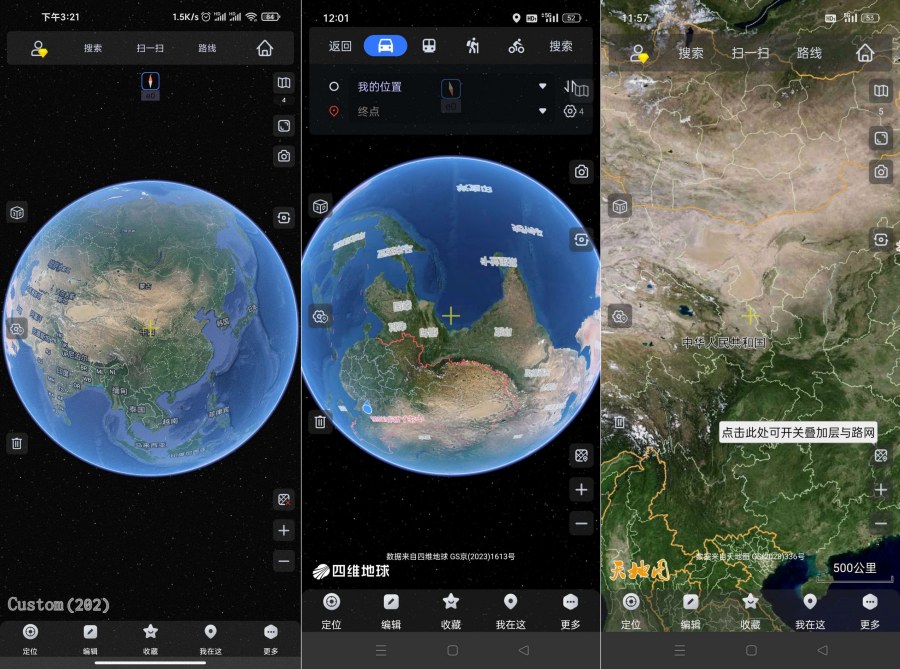Tap 返回 on the route-planning screen
900x669 pixels.
[341, 46]
